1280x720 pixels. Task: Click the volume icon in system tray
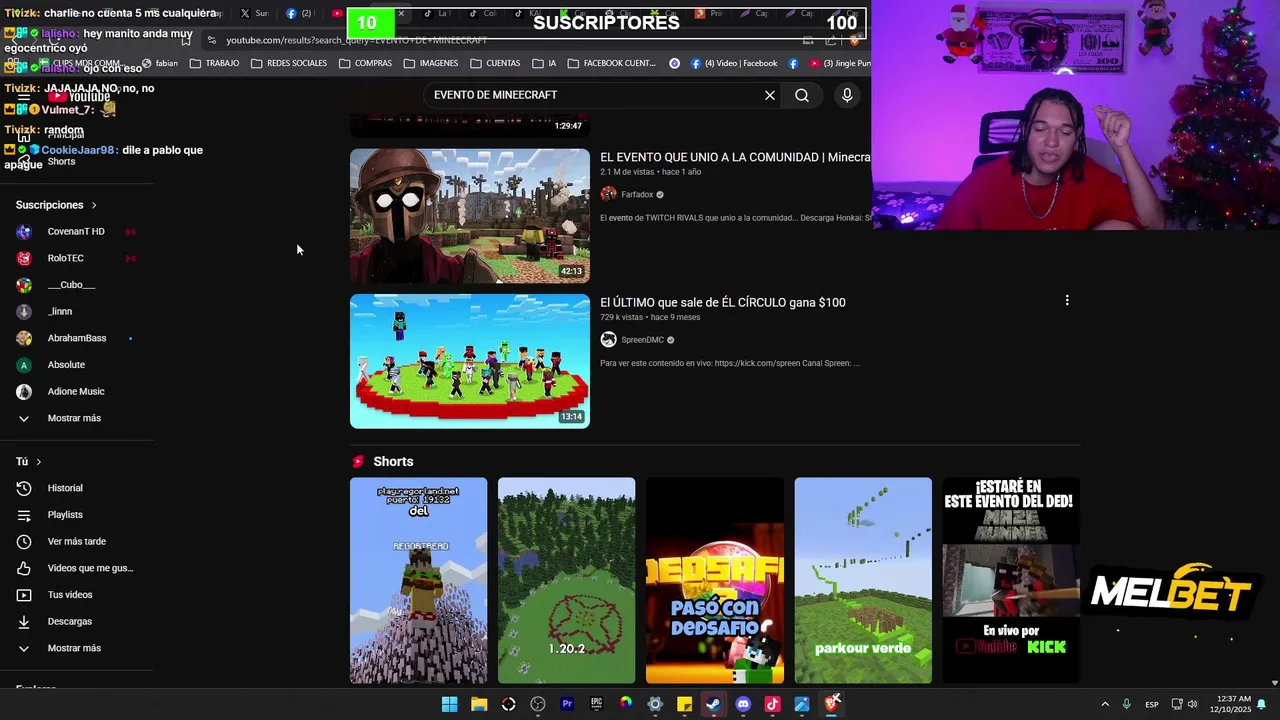pyautogui.click(x=1192, y=704)
